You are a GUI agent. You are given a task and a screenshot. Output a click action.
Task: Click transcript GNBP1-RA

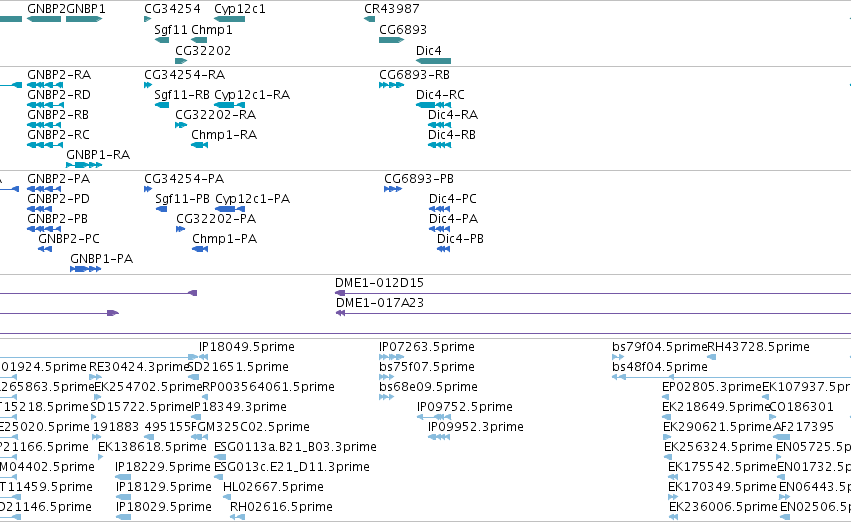click(x=98, y=155)
